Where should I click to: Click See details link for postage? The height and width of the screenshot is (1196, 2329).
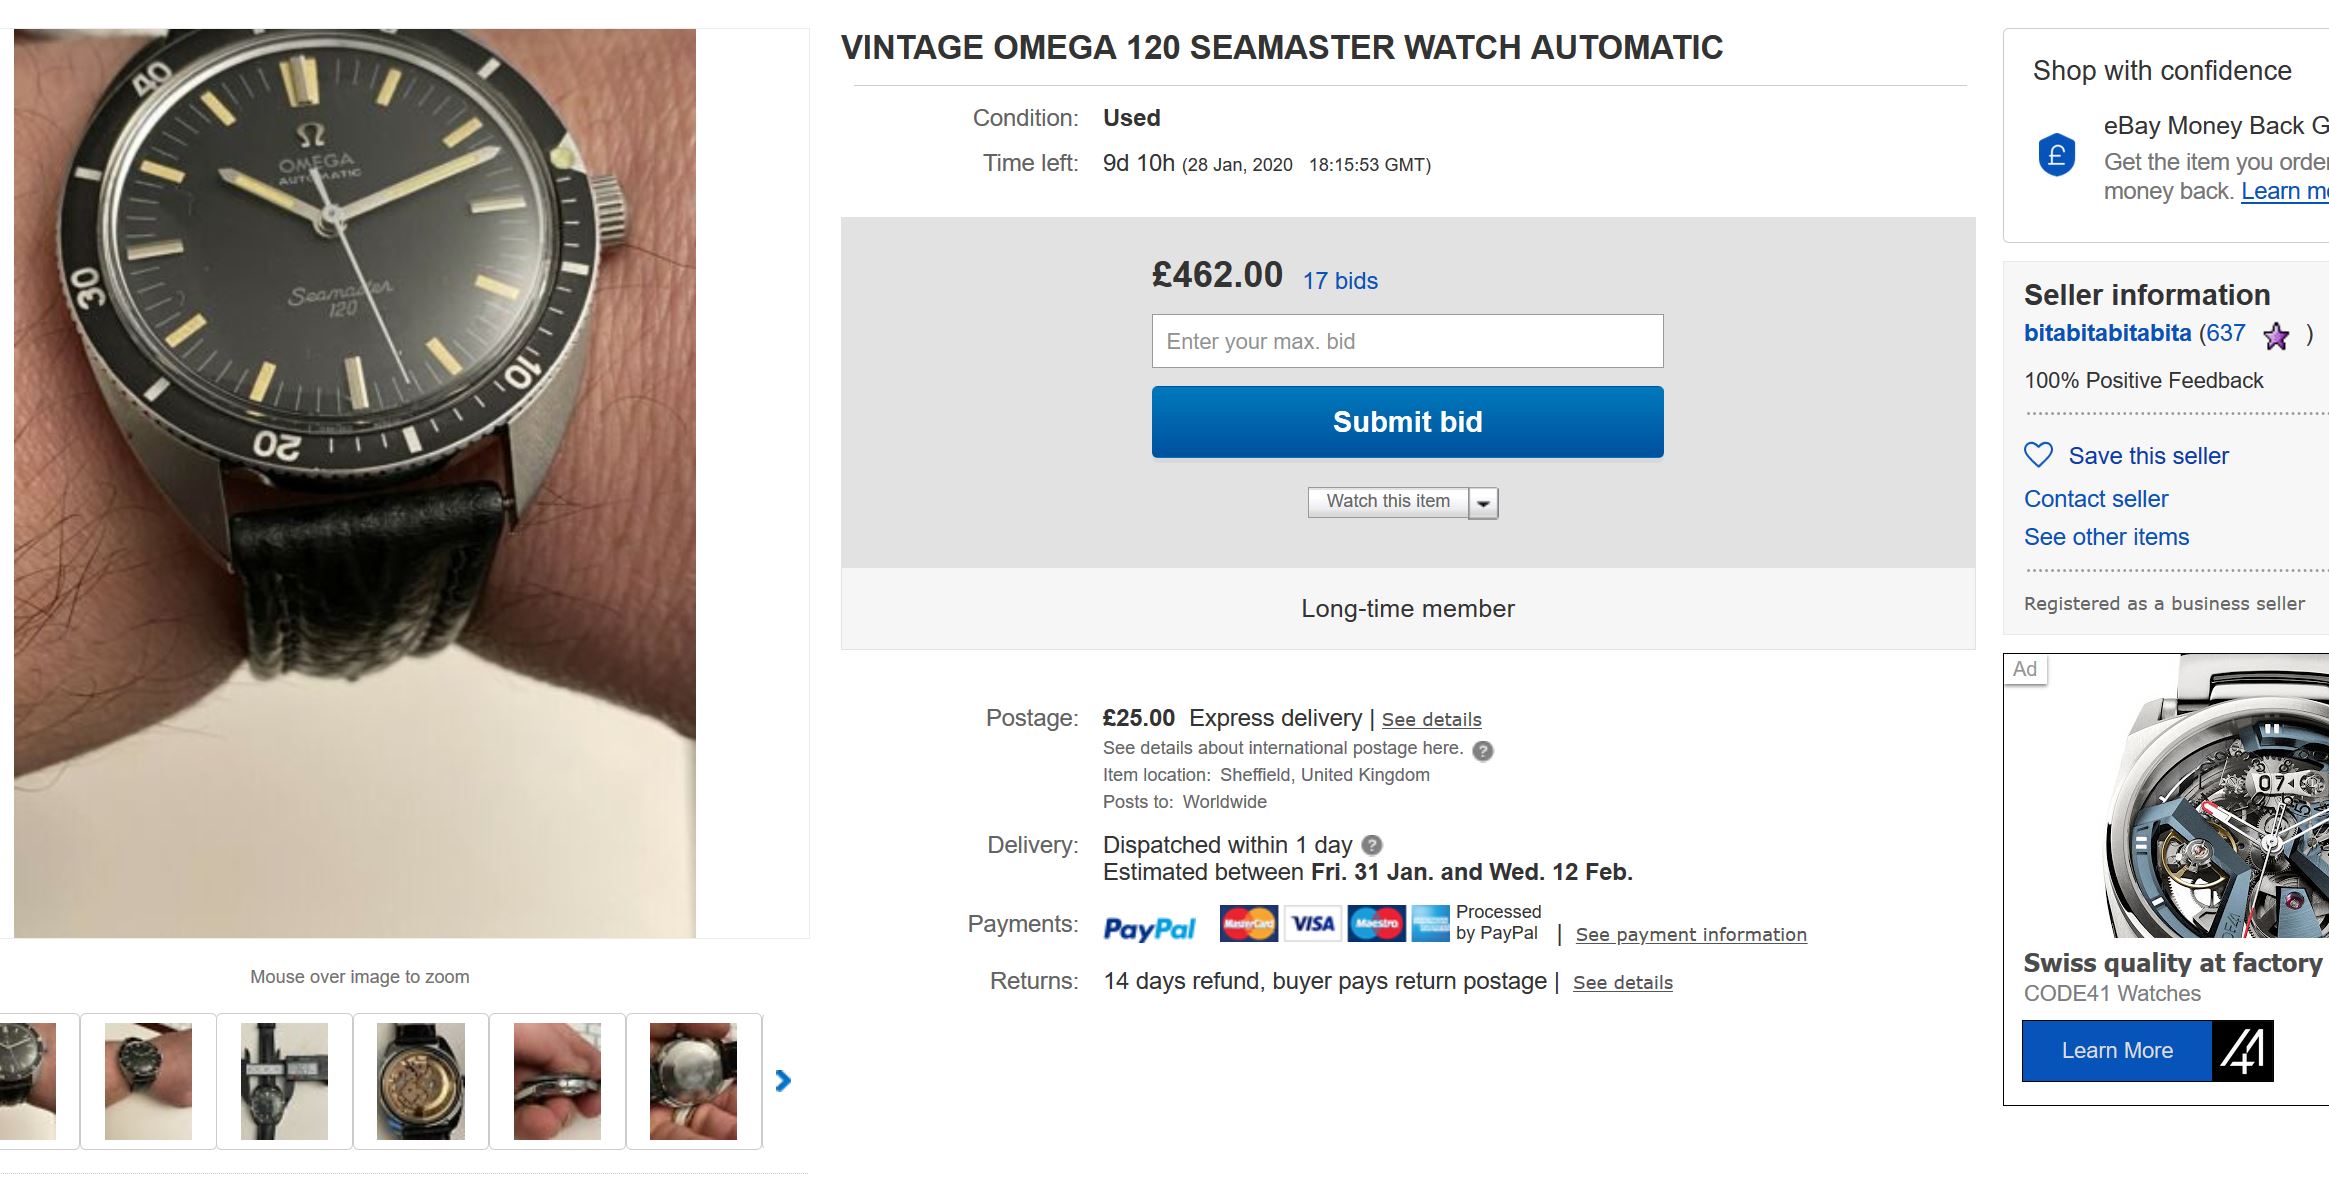(1431, 720)
